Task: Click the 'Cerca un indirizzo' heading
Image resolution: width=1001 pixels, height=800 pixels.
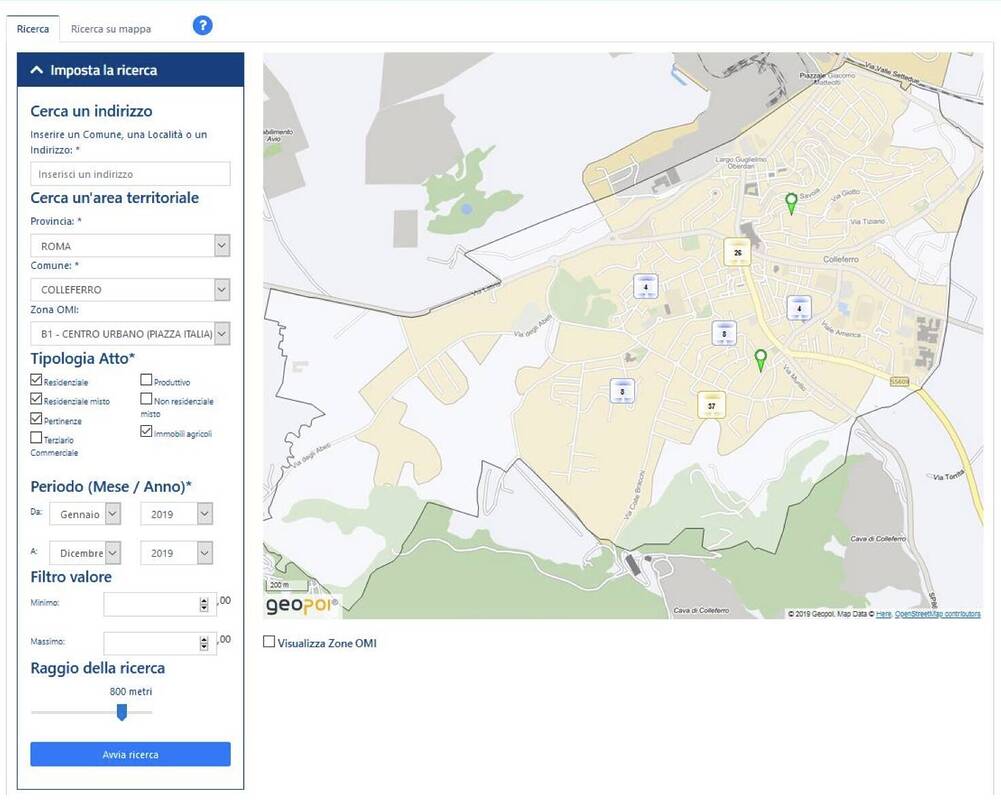Action: 91,111
